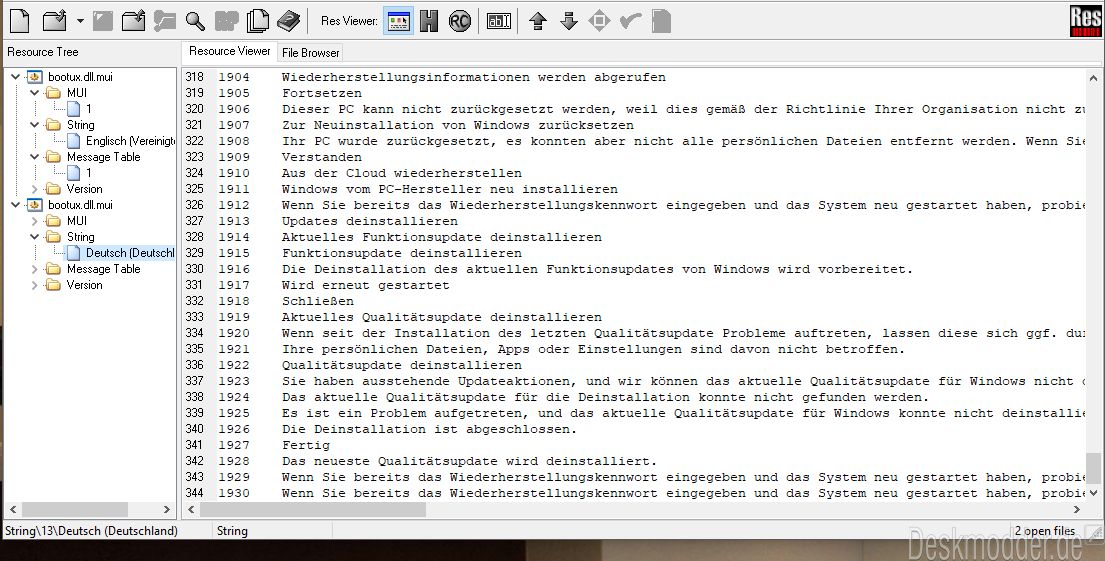Click Resource Tree horizontal scrollbar thumb
Viewport: 1105px width, 561px height.
tap(74, 510)
